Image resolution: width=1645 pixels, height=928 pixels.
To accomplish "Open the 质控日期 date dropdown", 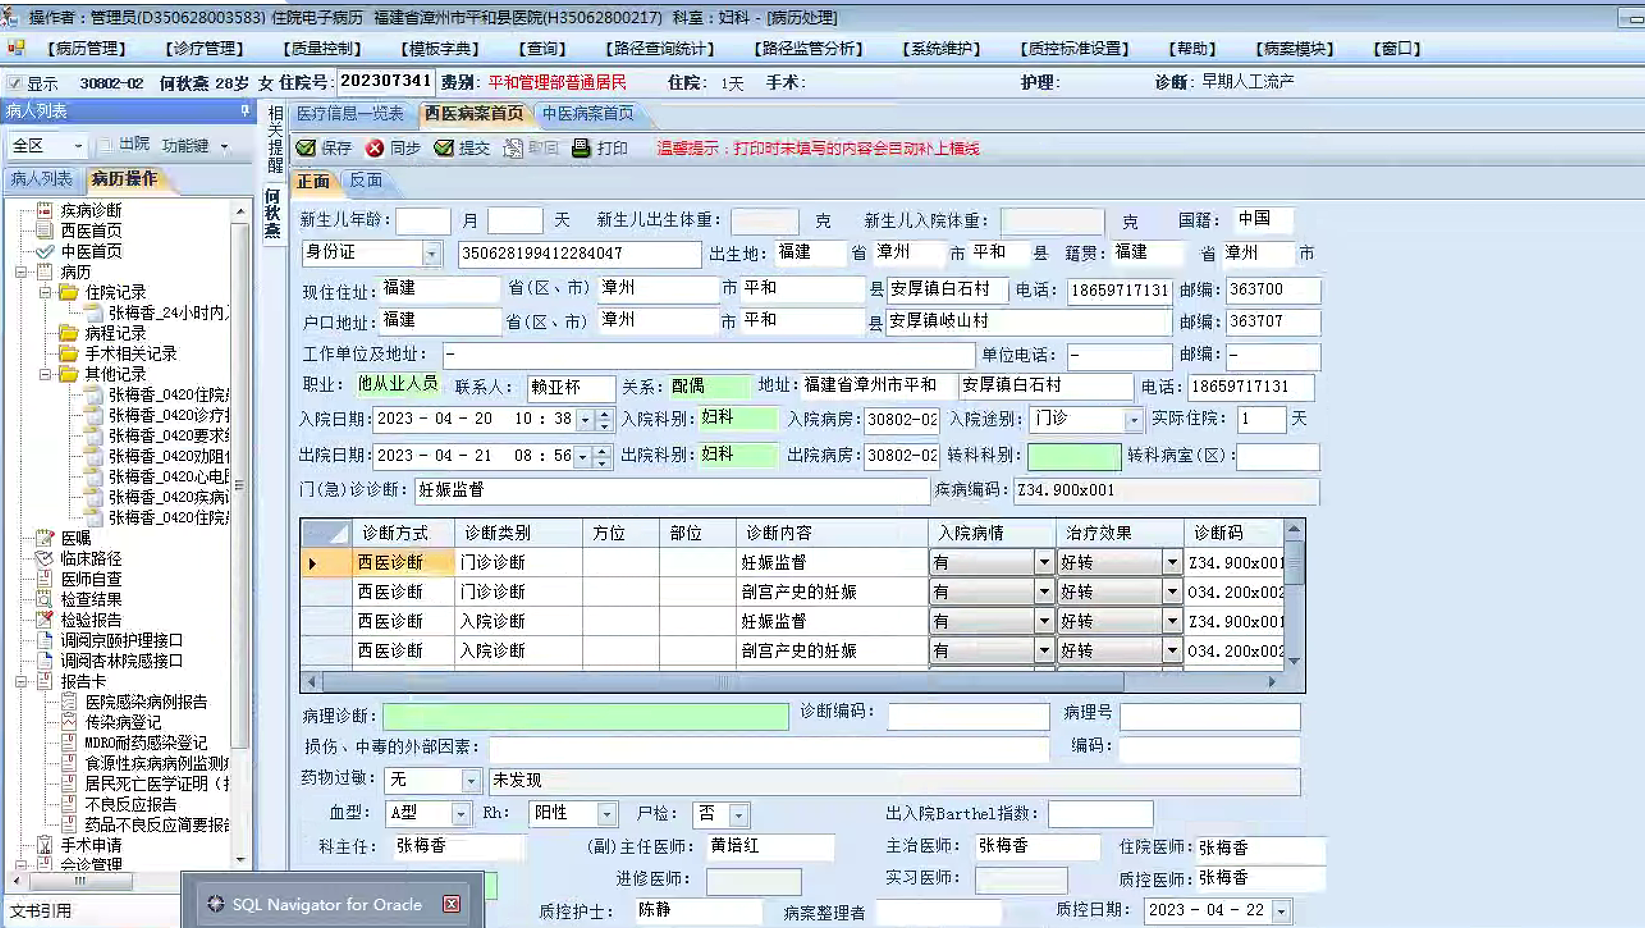I will [1280, 911].
